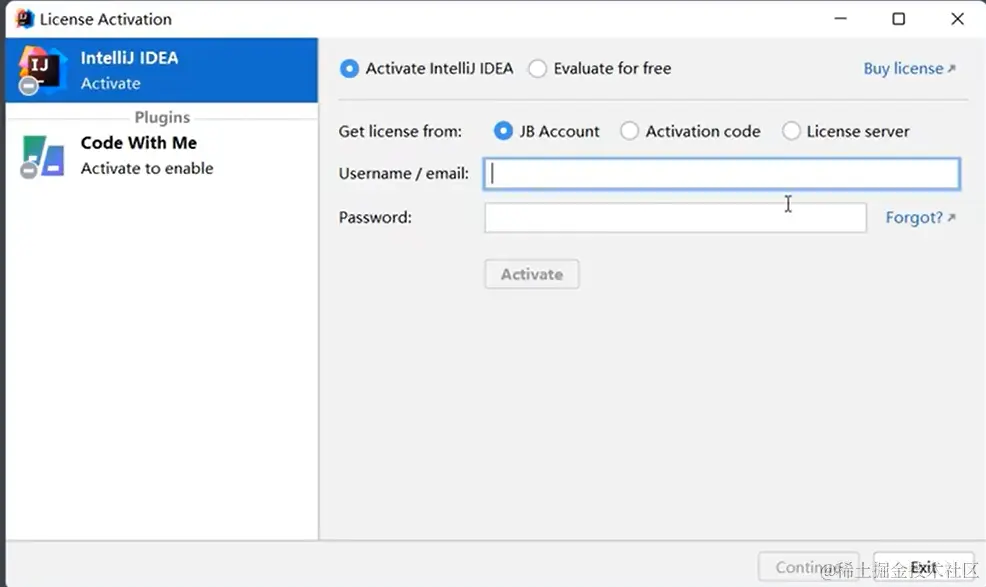Click the Code With Me plugin icon
The image size is (986, 587).
(x=43, y=156)
